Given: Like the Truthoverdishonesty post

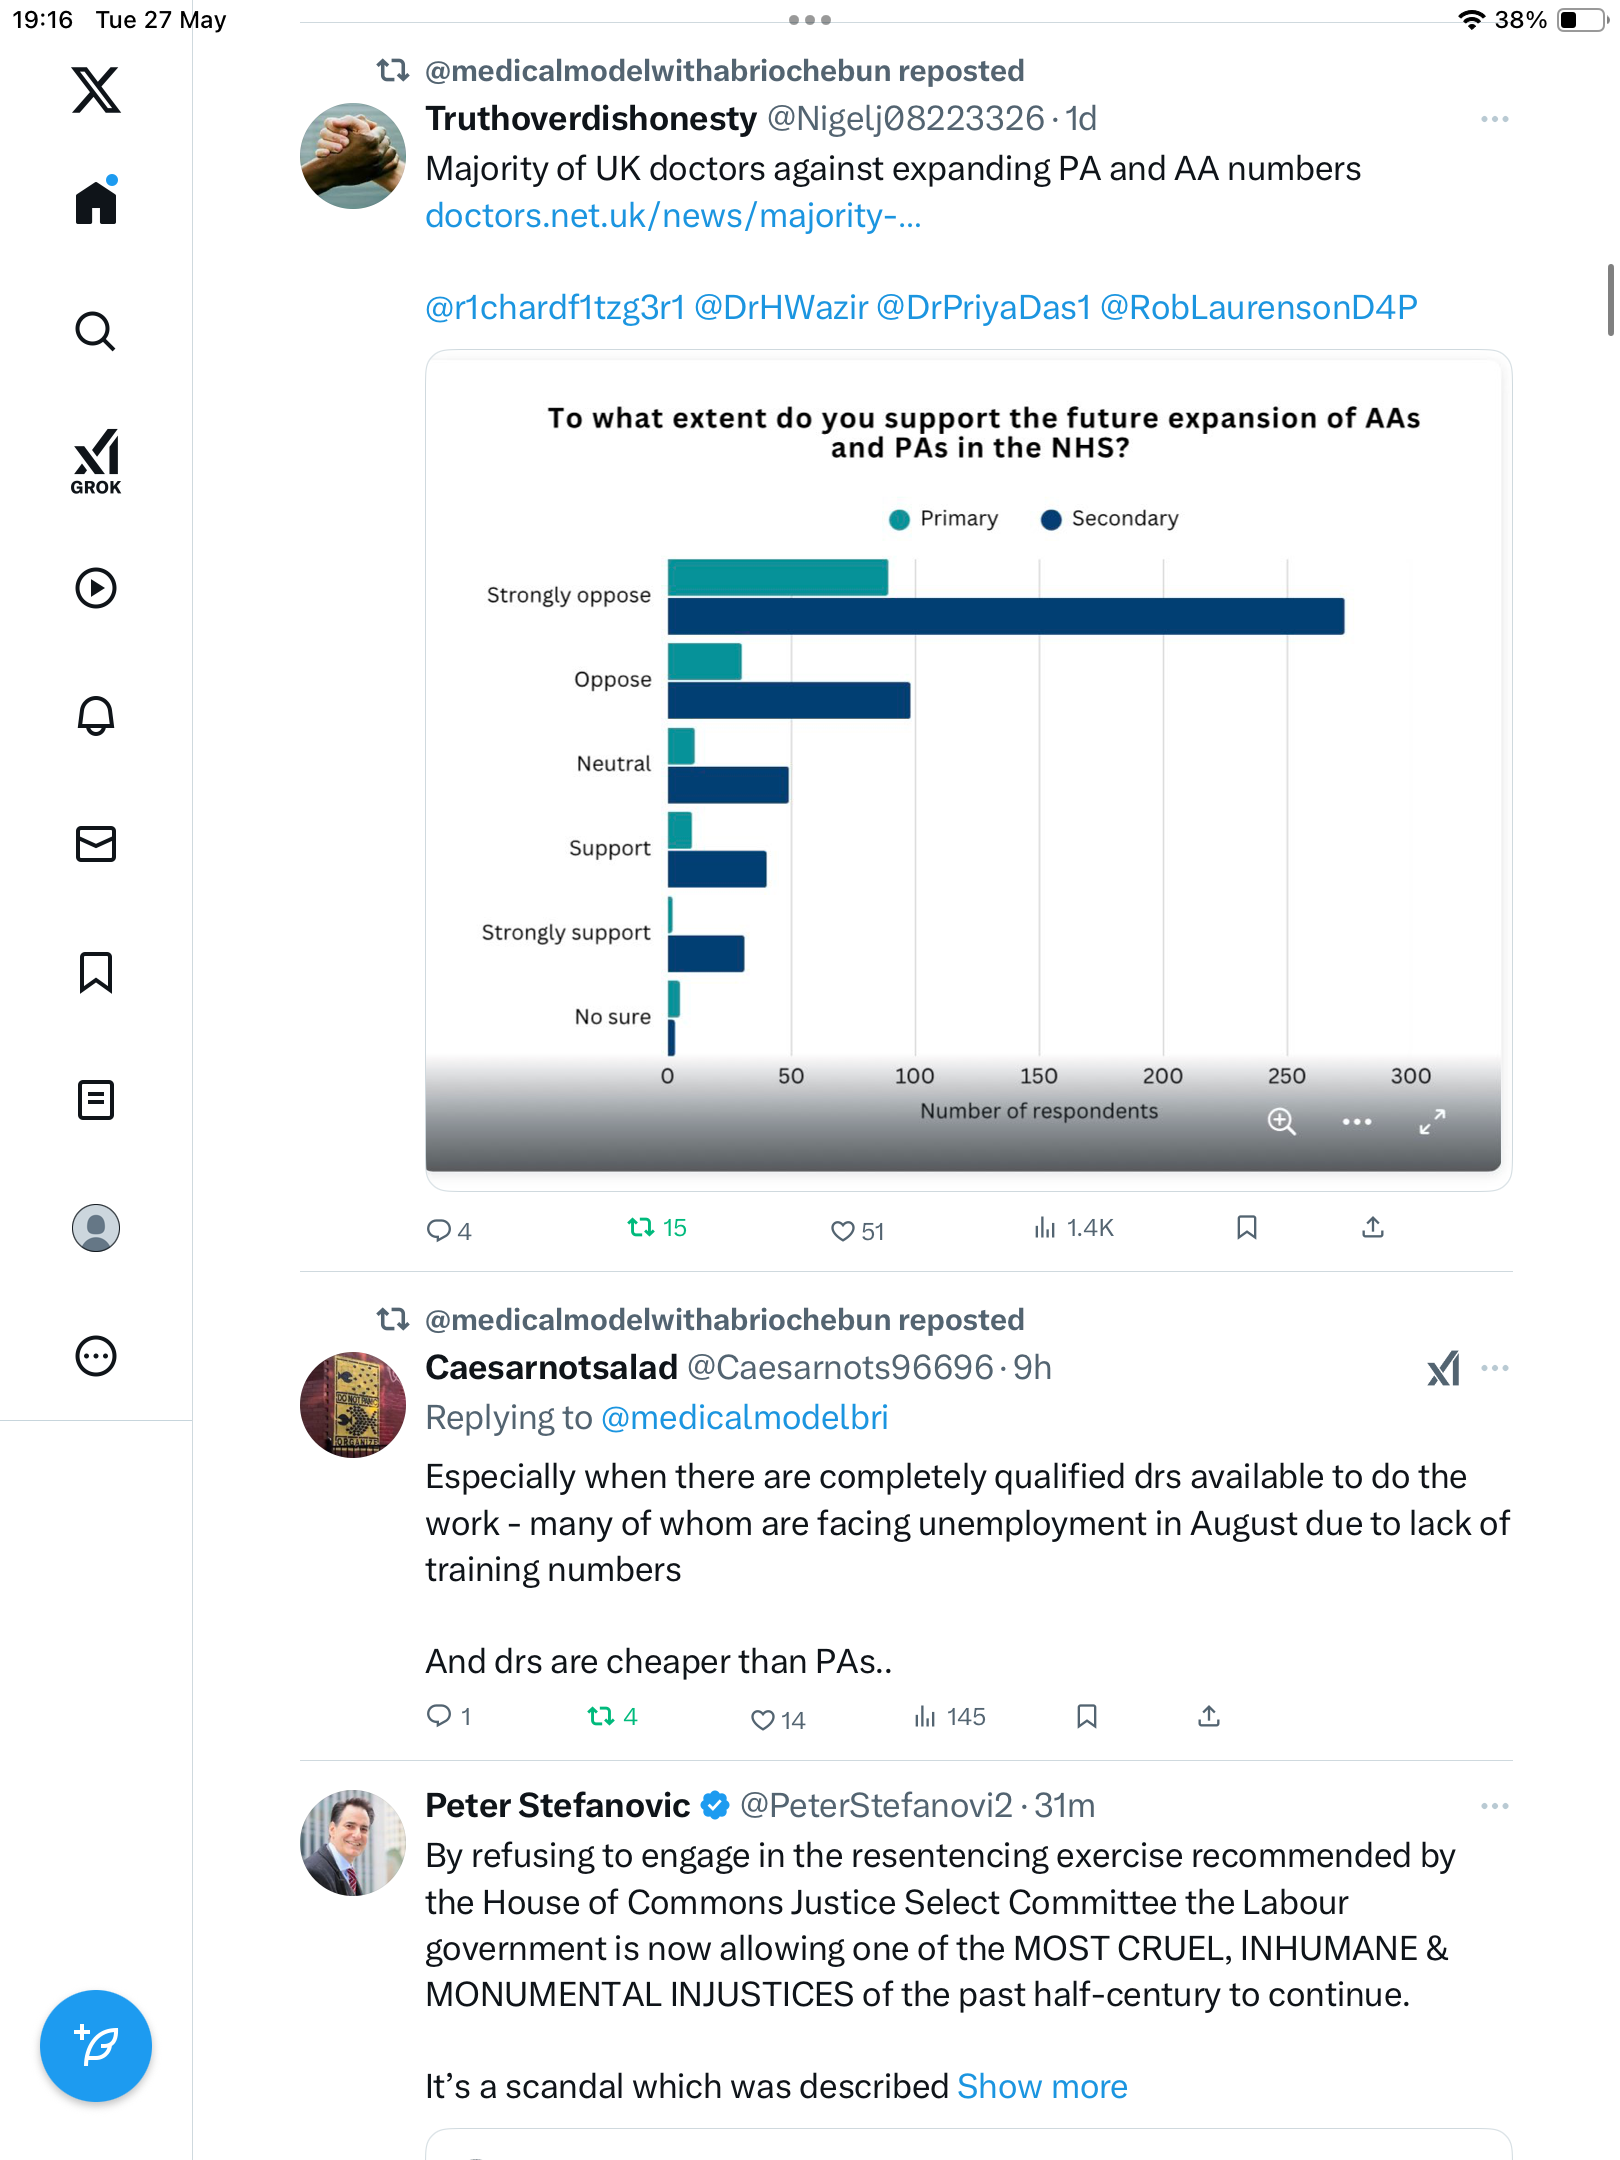Looking at the screenshot, I should tap(857, 1231).
